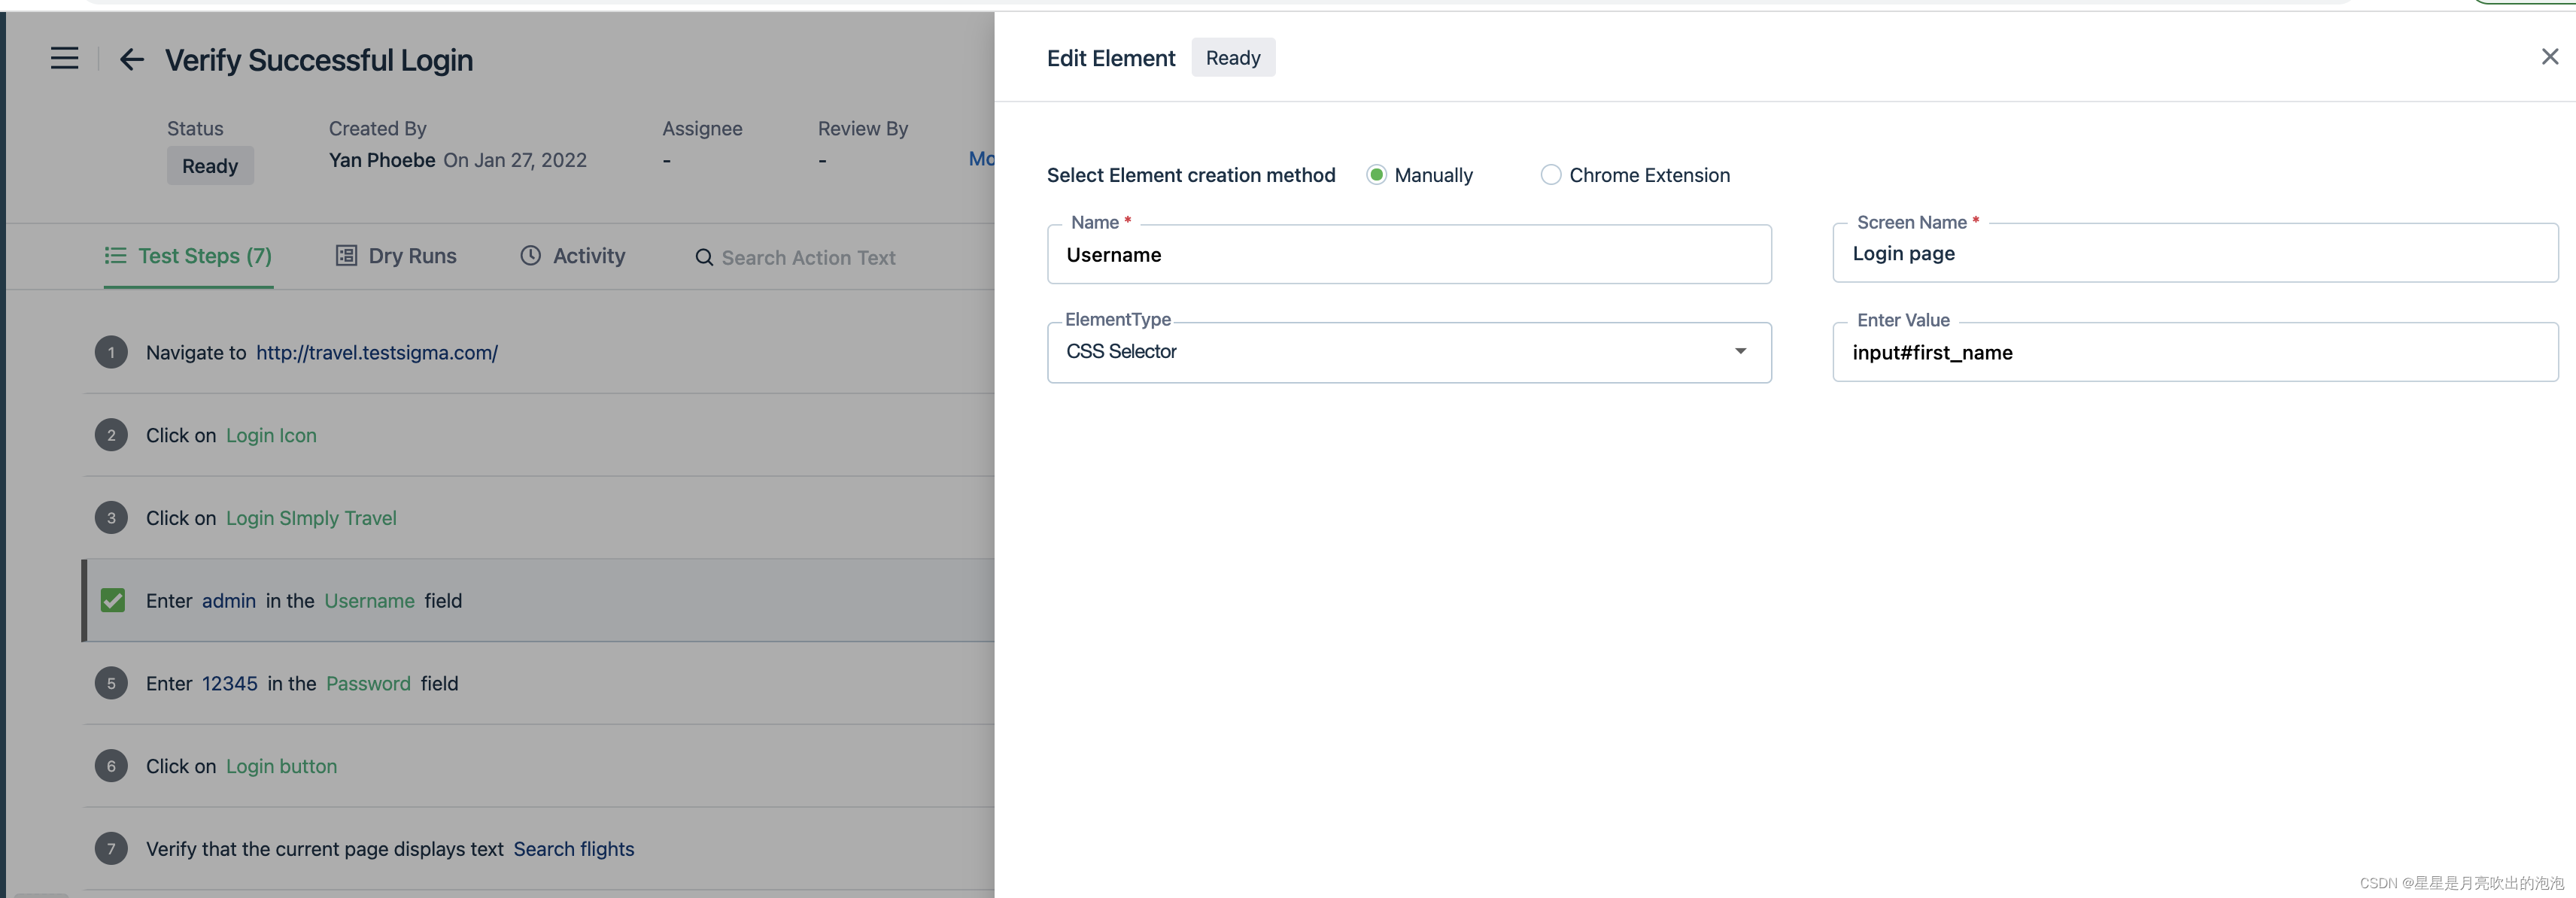Image resolution: width=2576 pixels, height=898 pixels.
Task: Open the http://travel.testsigma.com/ link
Action: point(377,353)
